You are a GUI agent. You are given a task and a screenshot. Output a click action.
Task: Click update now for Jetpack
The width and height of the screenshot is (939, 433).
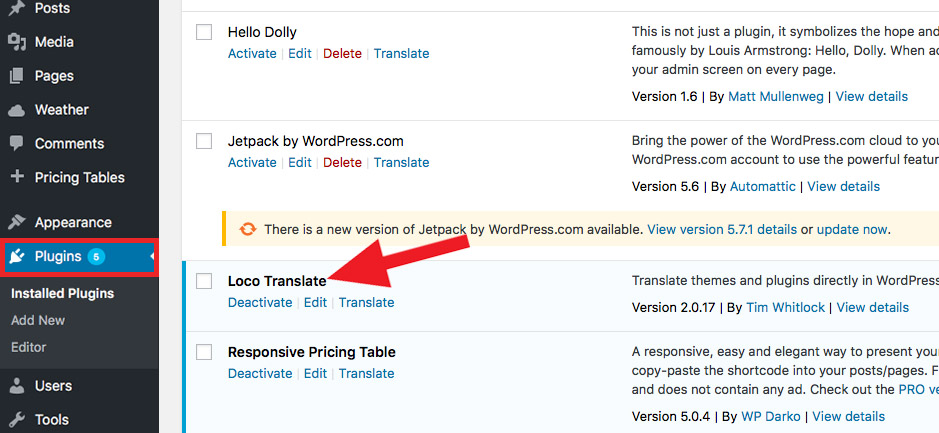(x=852, y=229)
